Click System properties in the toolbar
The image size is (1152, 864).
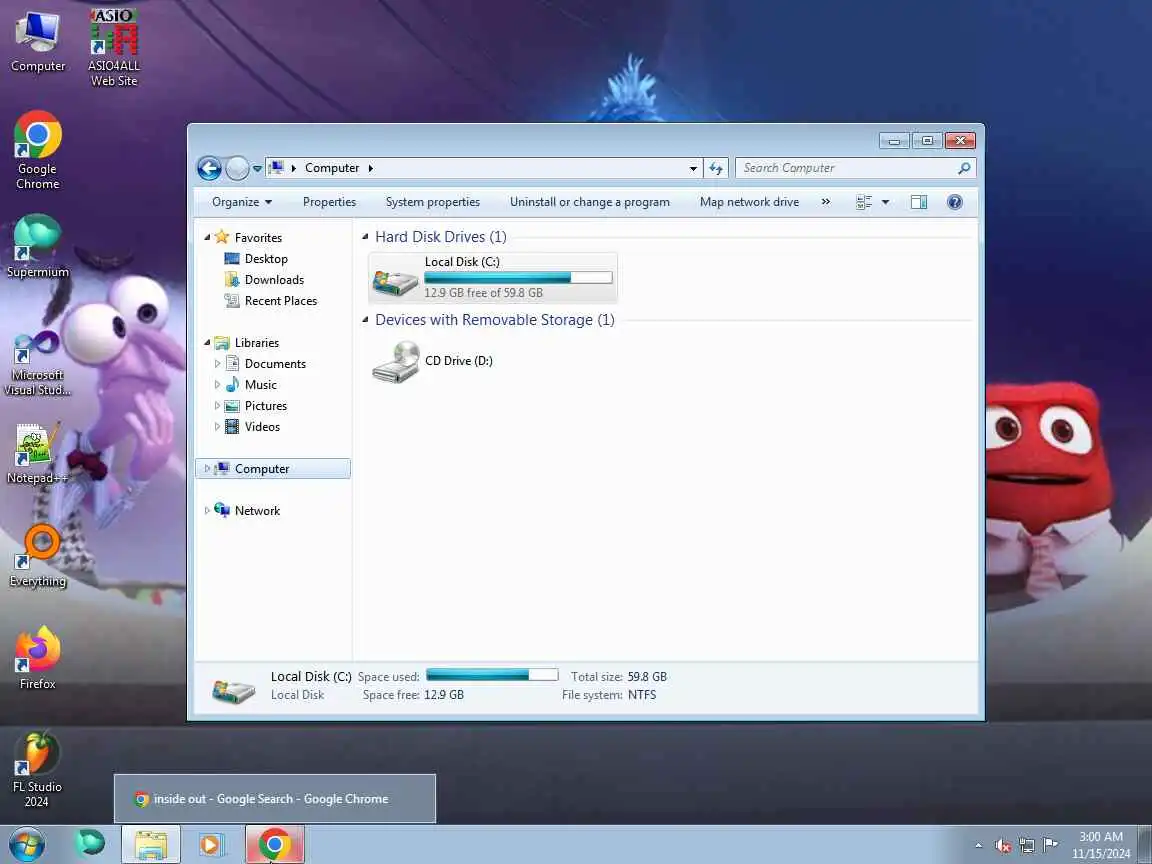pyautogui.click(x=433, y=202)
